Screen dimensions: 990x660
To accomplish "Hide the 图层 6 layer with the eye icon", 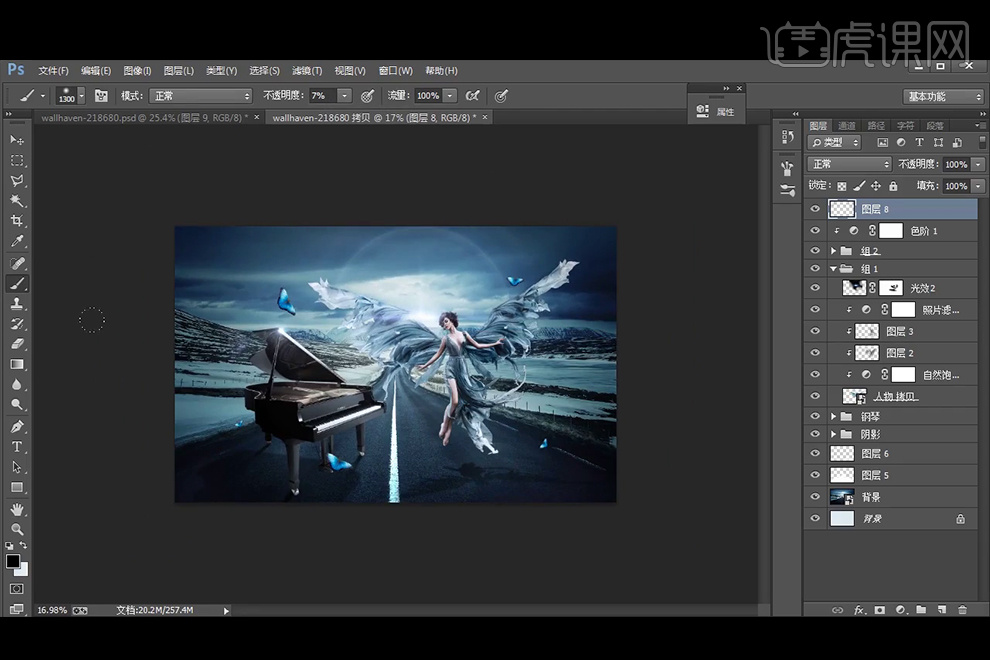I will pyautogui.click(x=815, y=454).
